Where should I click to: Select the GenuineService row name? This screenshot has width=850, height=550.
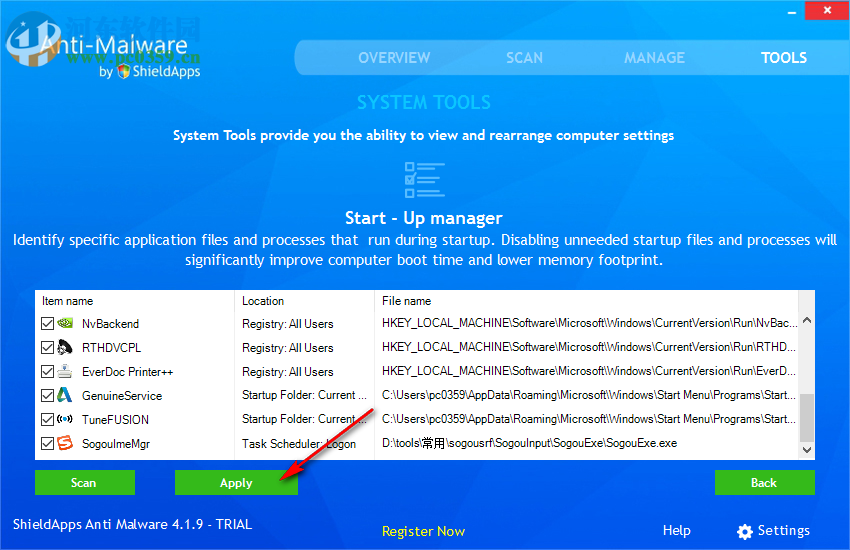(122, 396)
